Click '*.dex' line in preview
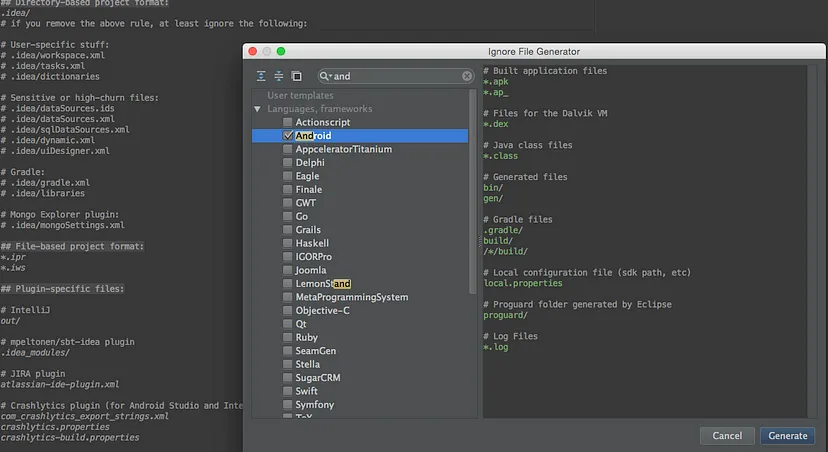The height and width of the screenshot is (452, 828). [496, 124]
